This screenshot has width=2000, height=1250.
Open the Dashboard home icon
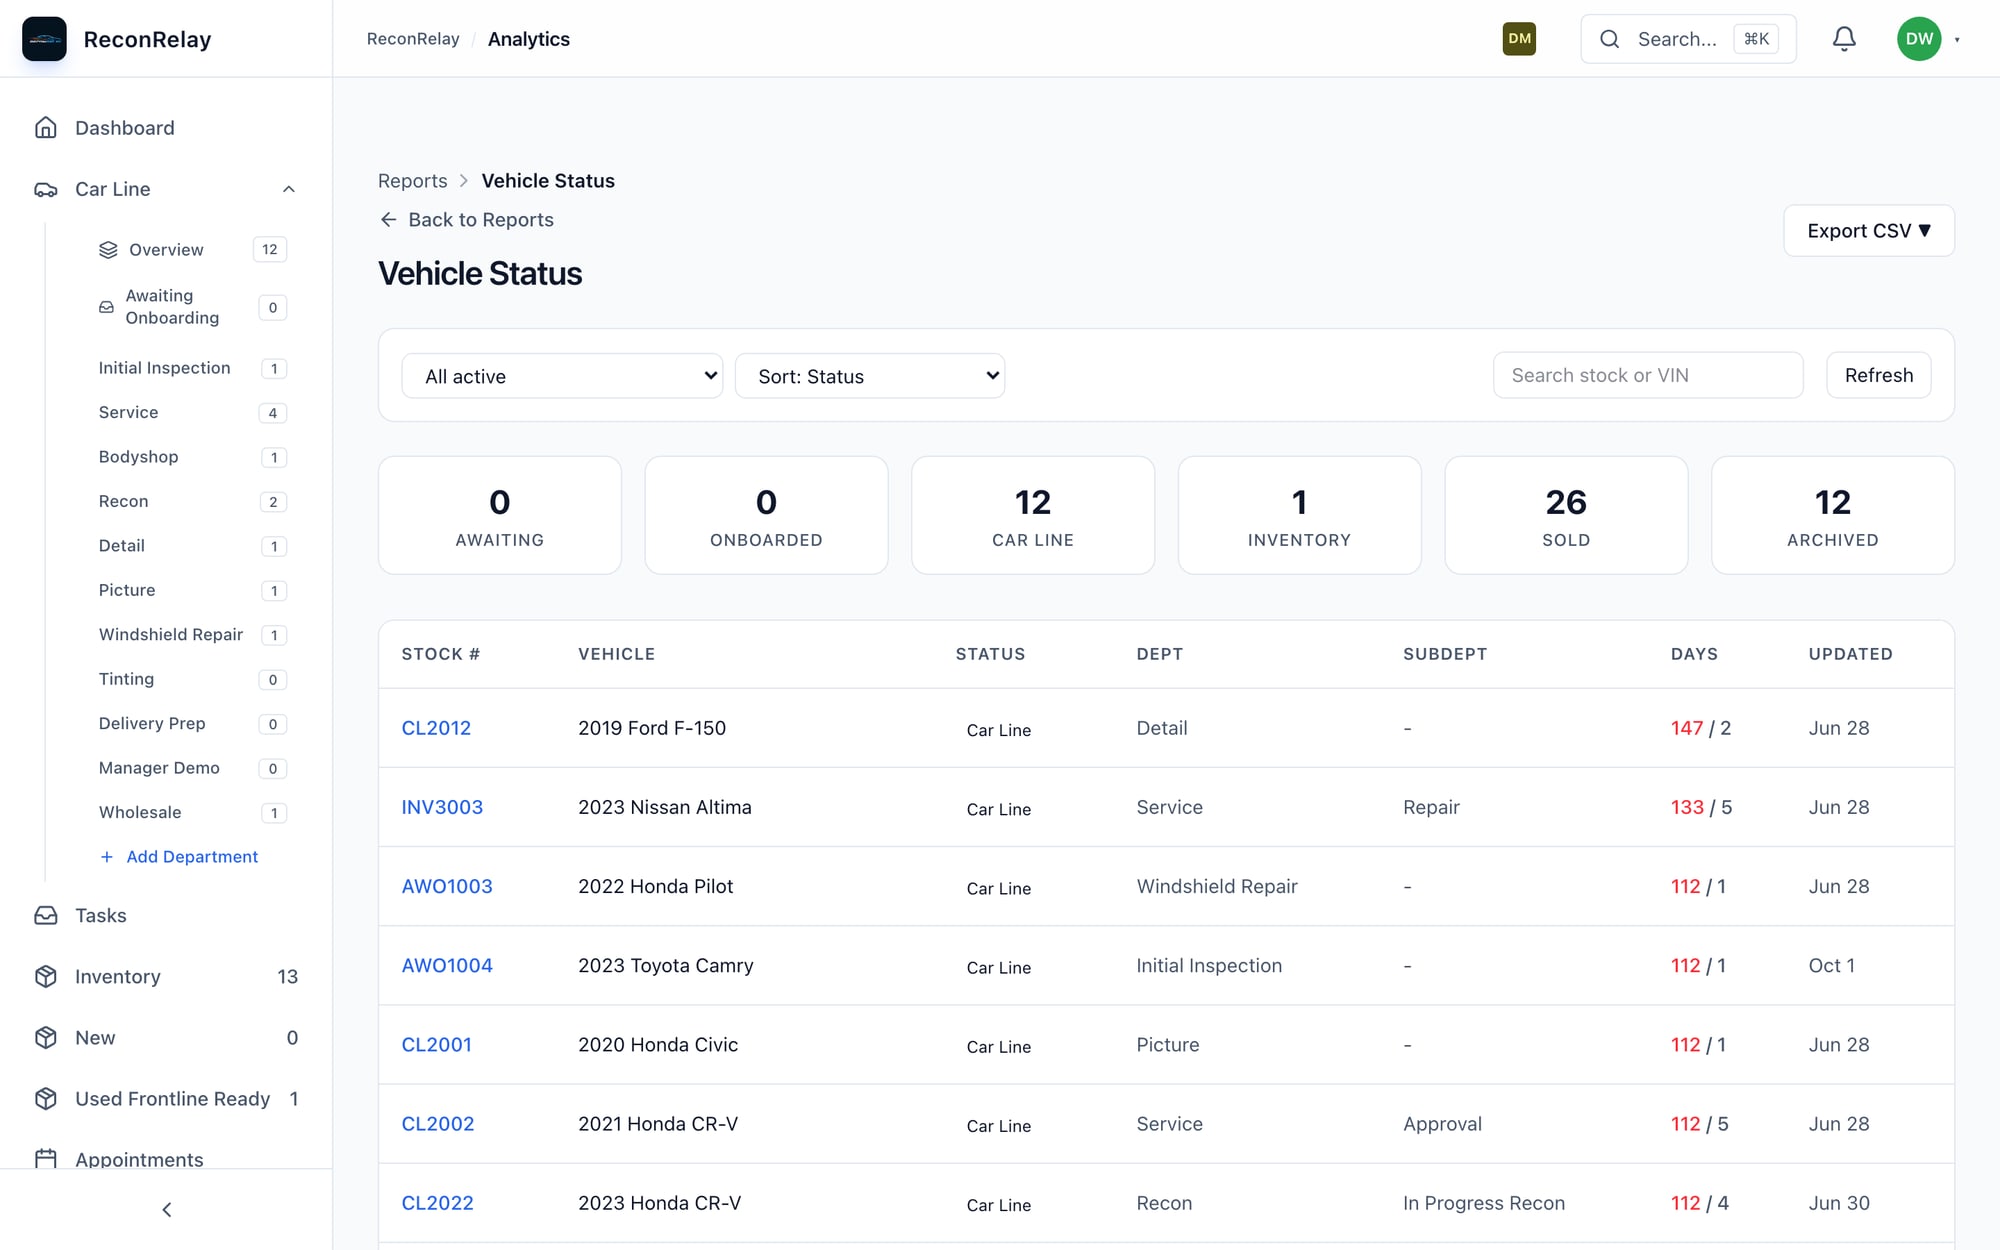tap(46, 128)
